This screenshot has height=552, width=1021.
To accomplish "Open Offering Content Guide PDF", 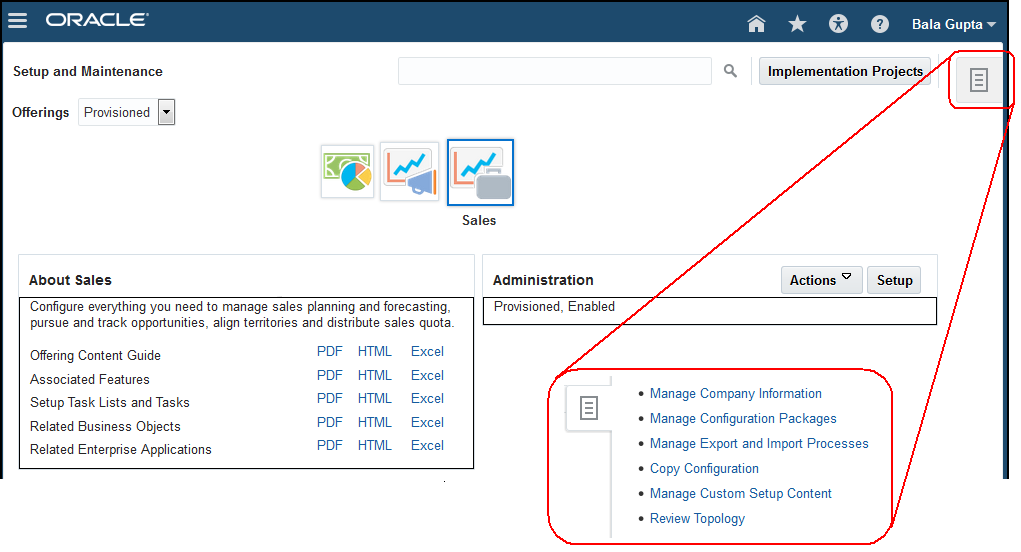I will pyautogui.click(x=329, y=352).
